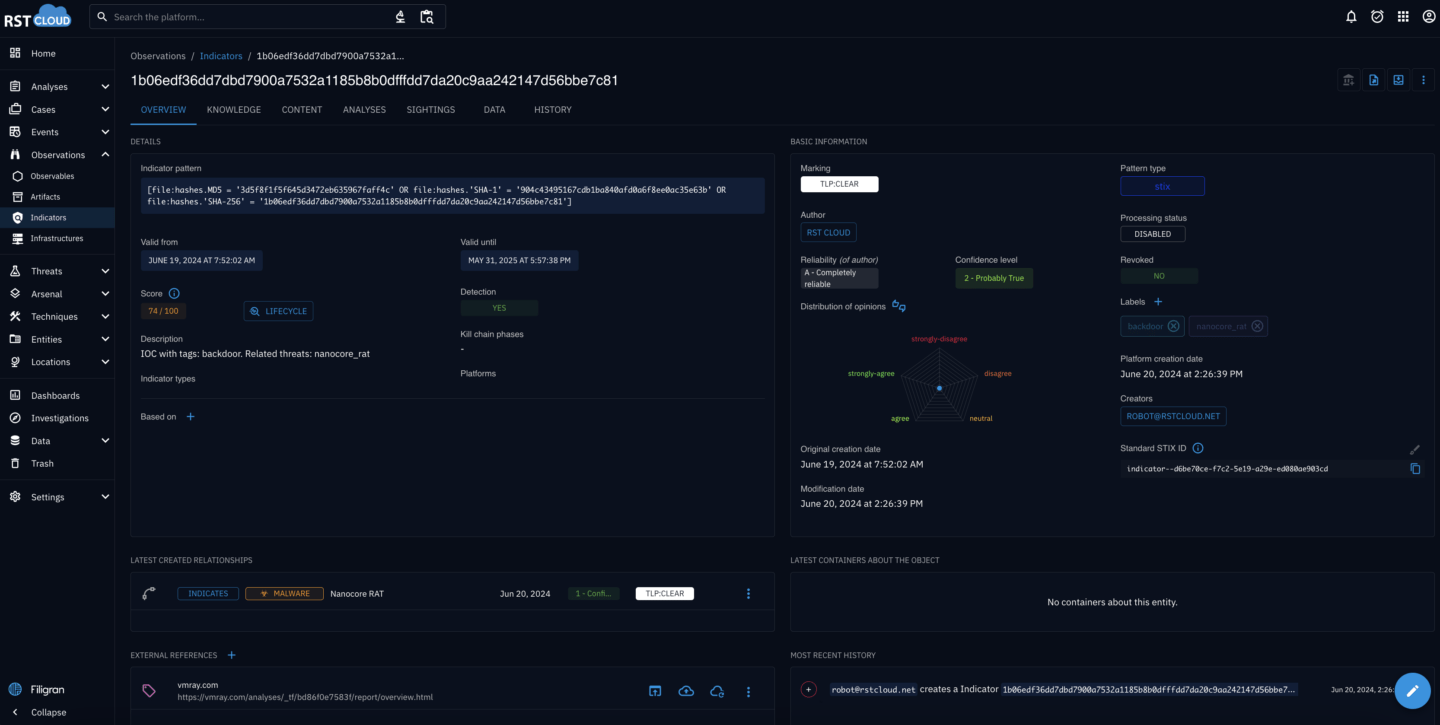Collapse the Observations sidebar section
The height and width of the screenshot is (725, 1440).
(x=104, y=154)
